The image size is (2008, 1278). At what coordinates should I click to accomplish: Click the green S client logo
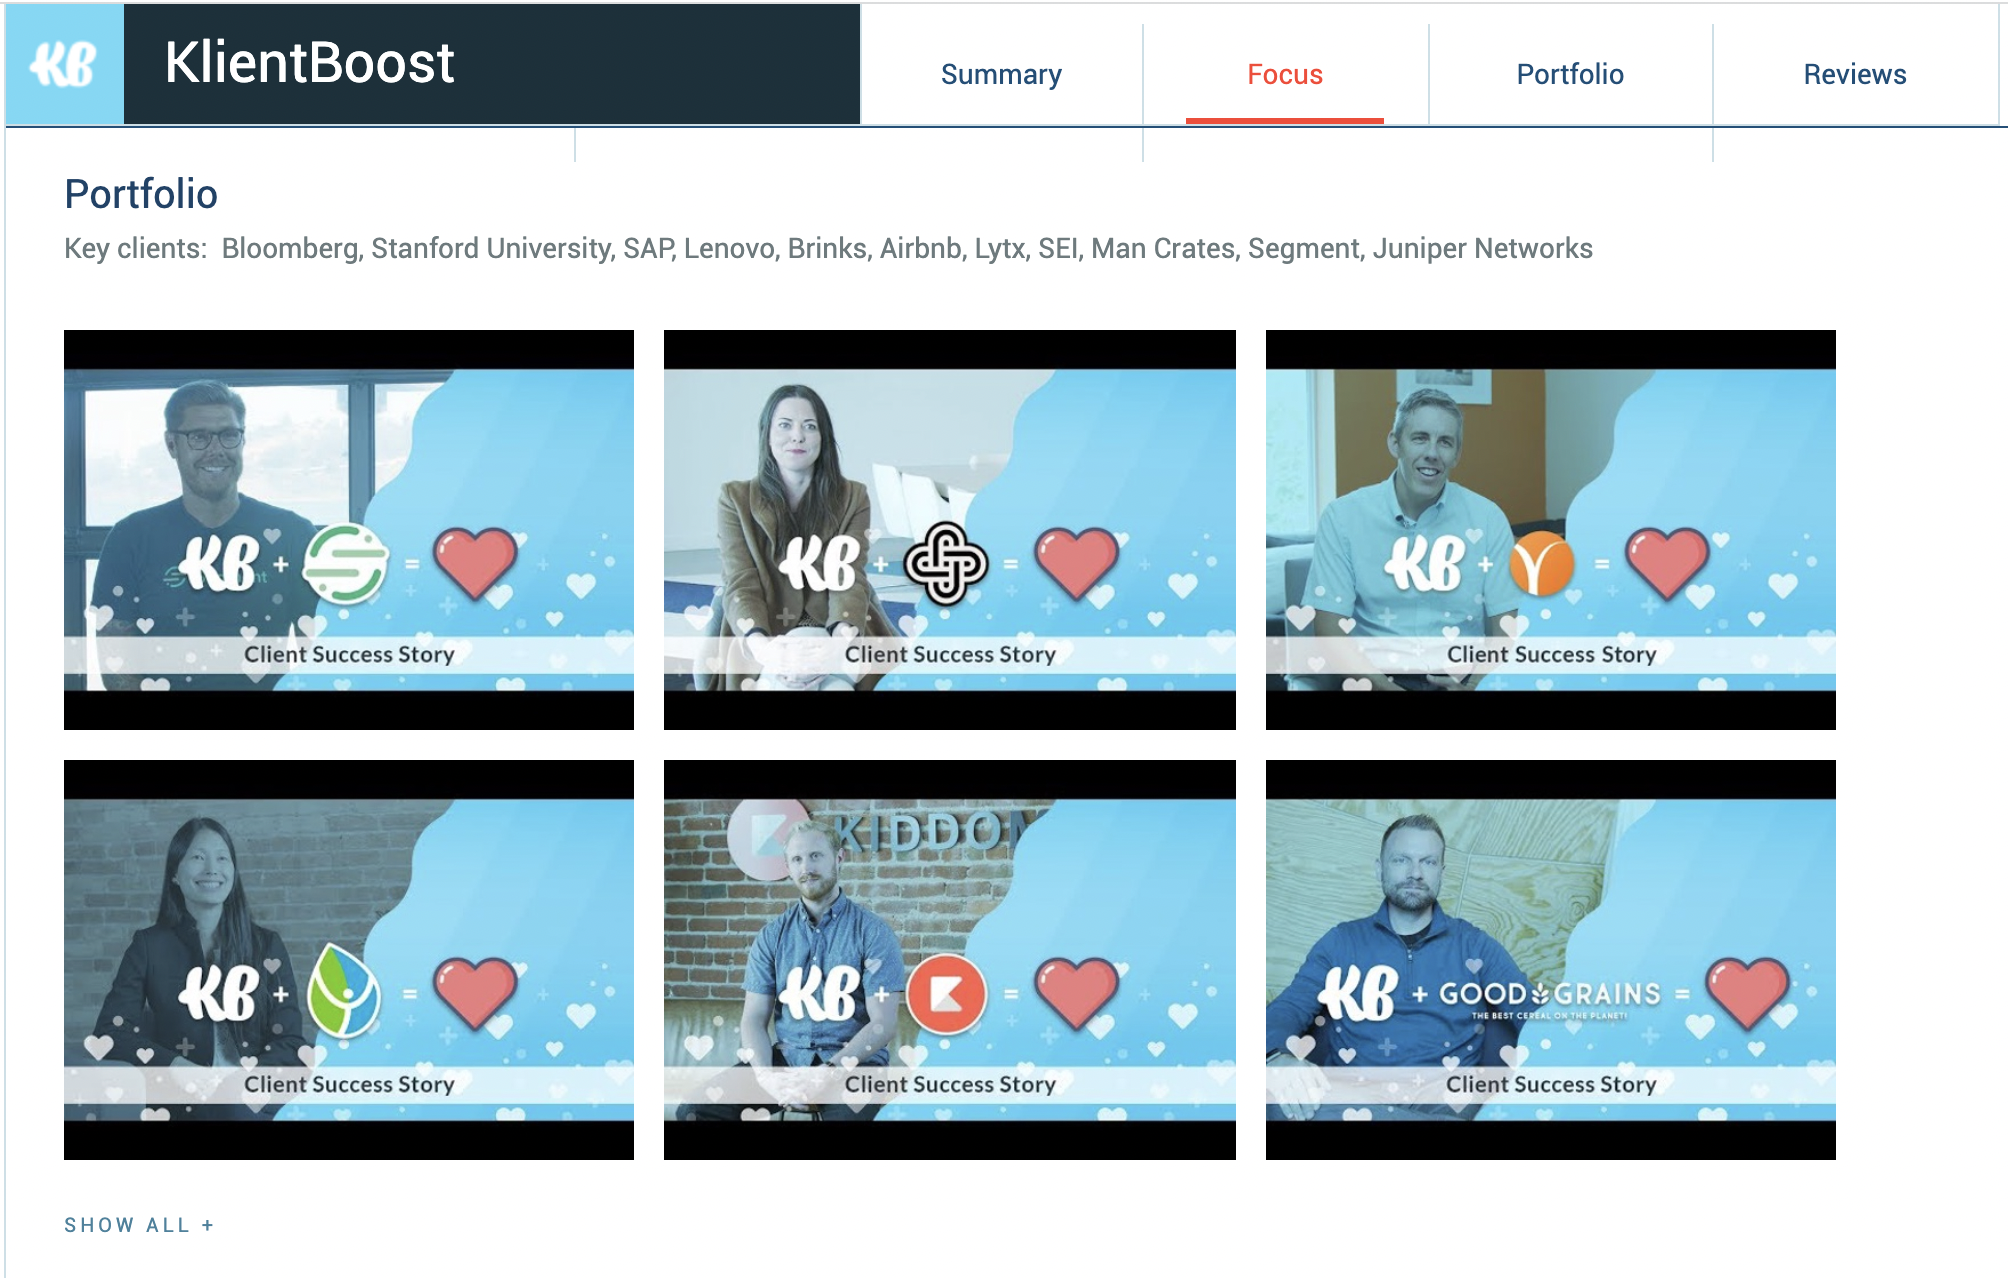[x=346, y=563]
